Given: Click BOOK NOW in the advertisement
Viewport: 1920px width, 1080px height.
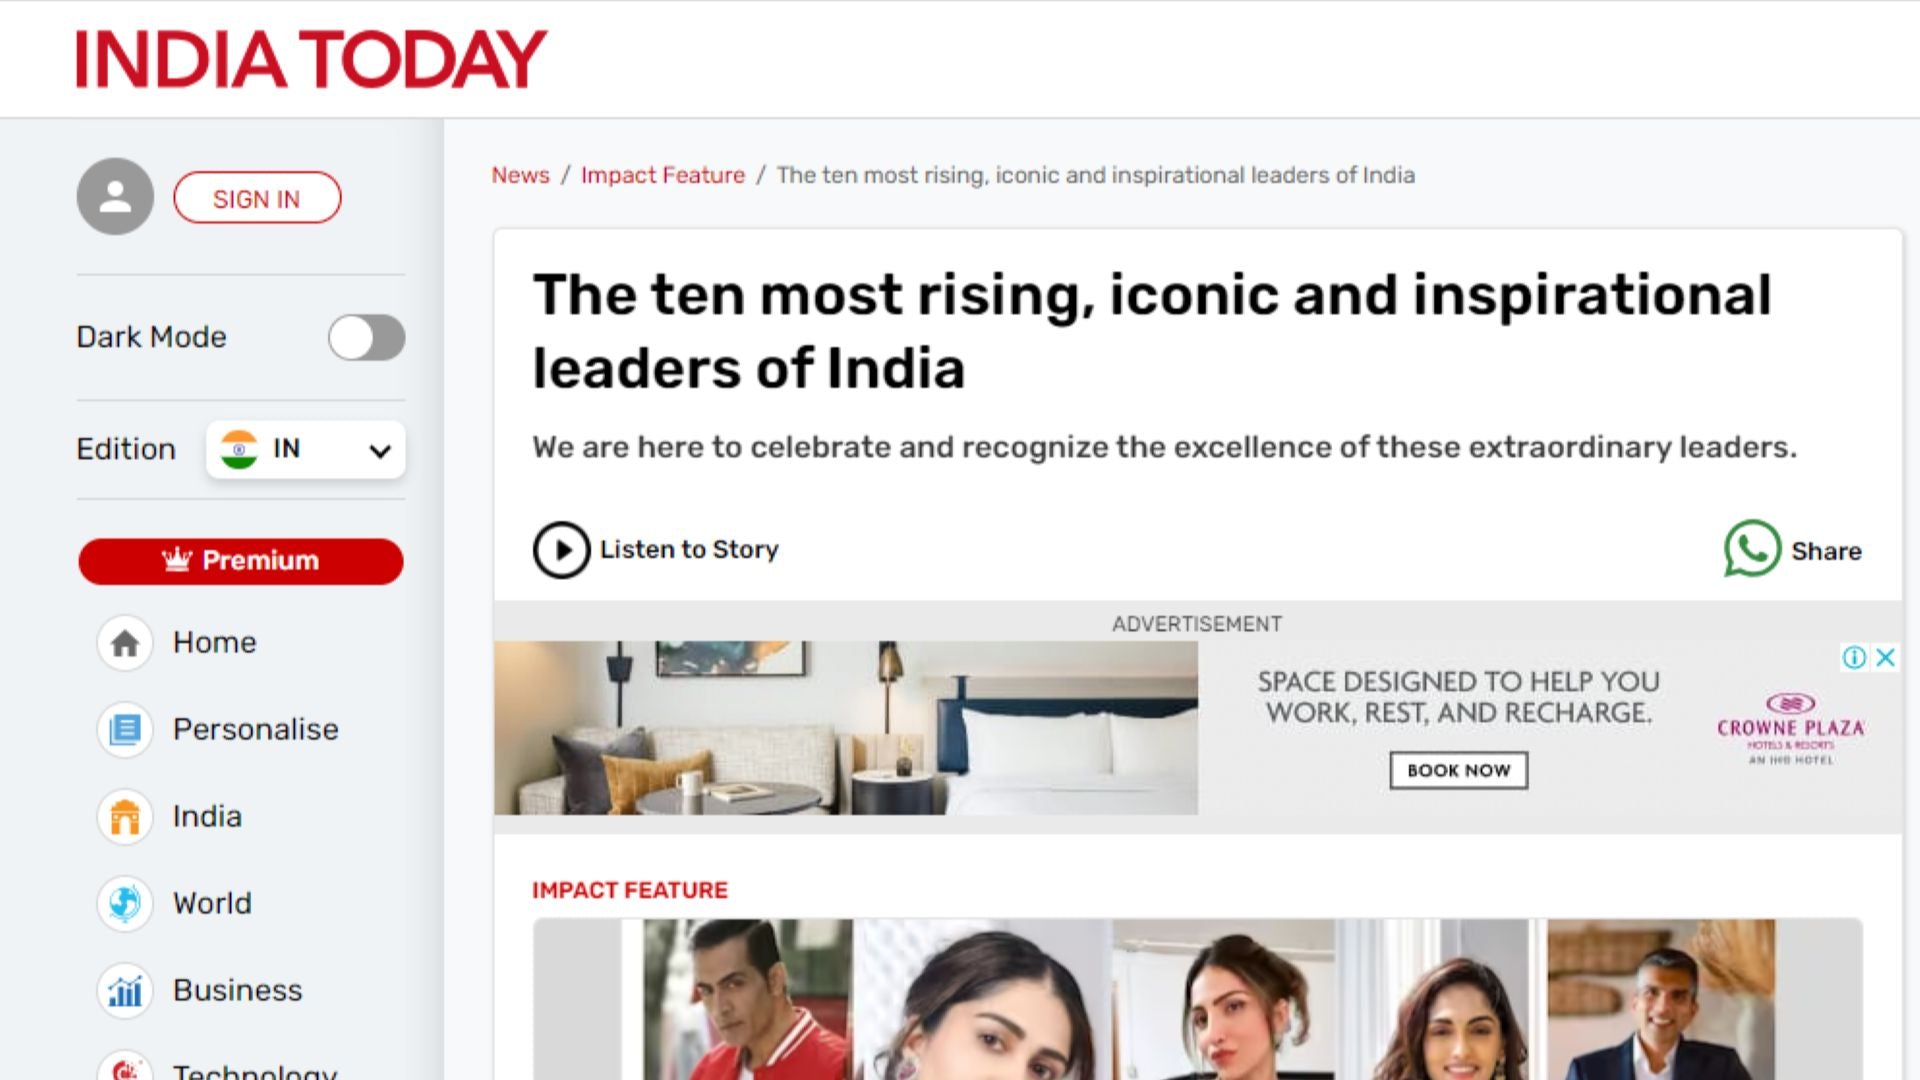Looking at the screenshot, I should (x=1459, y=771).
